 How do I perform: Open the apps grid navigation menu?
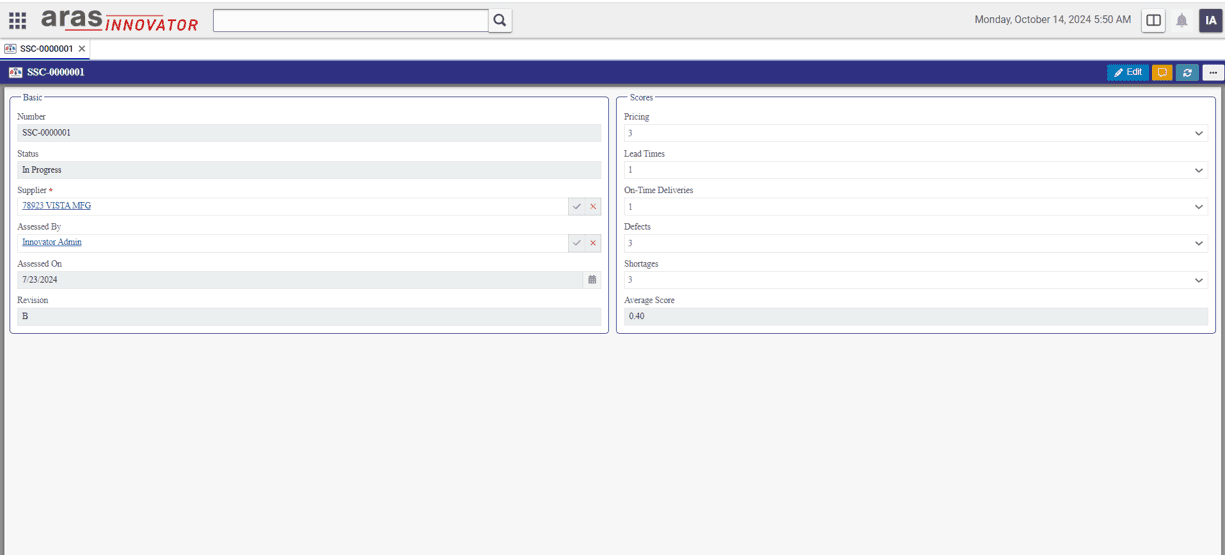tap(18, 20)
